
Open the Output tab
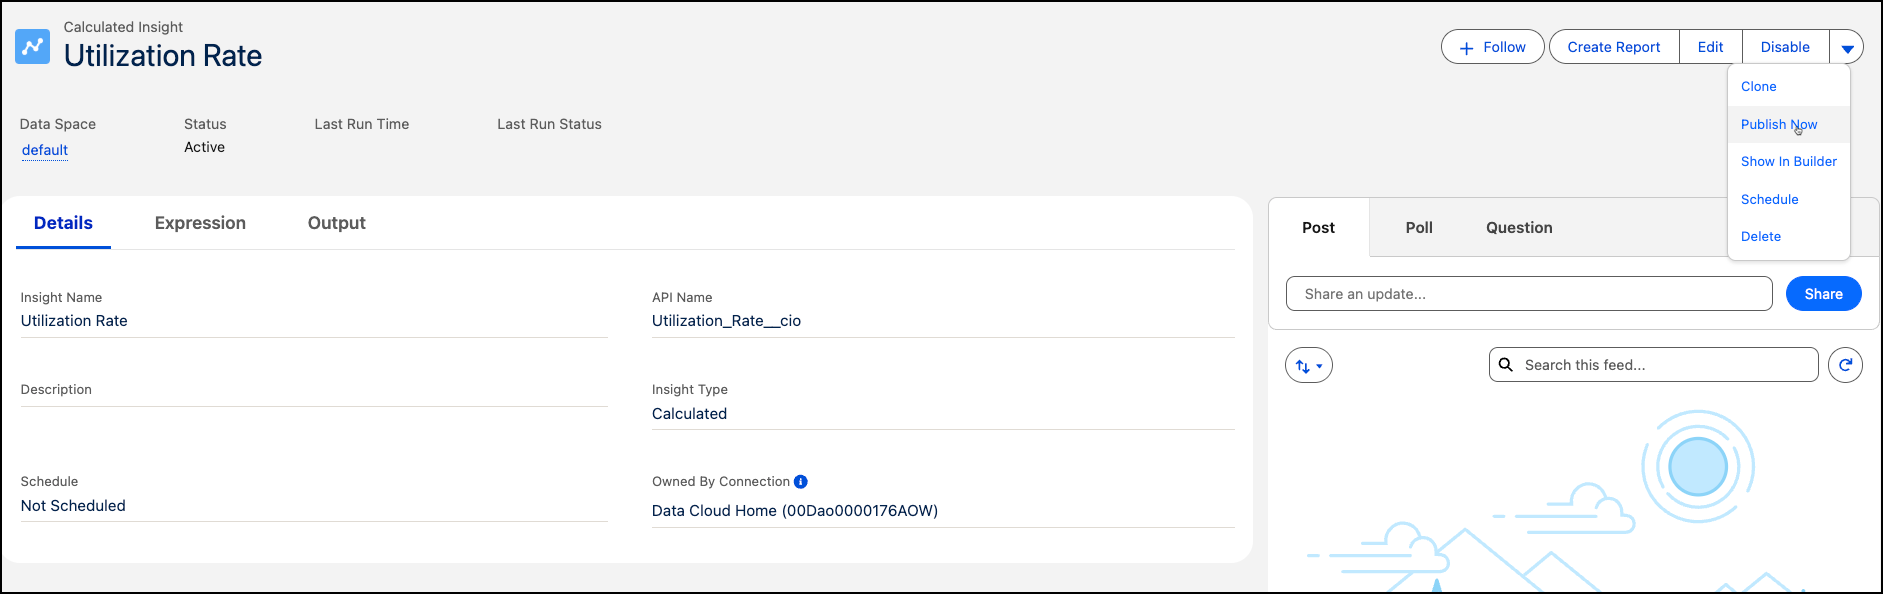pos(336,223)
